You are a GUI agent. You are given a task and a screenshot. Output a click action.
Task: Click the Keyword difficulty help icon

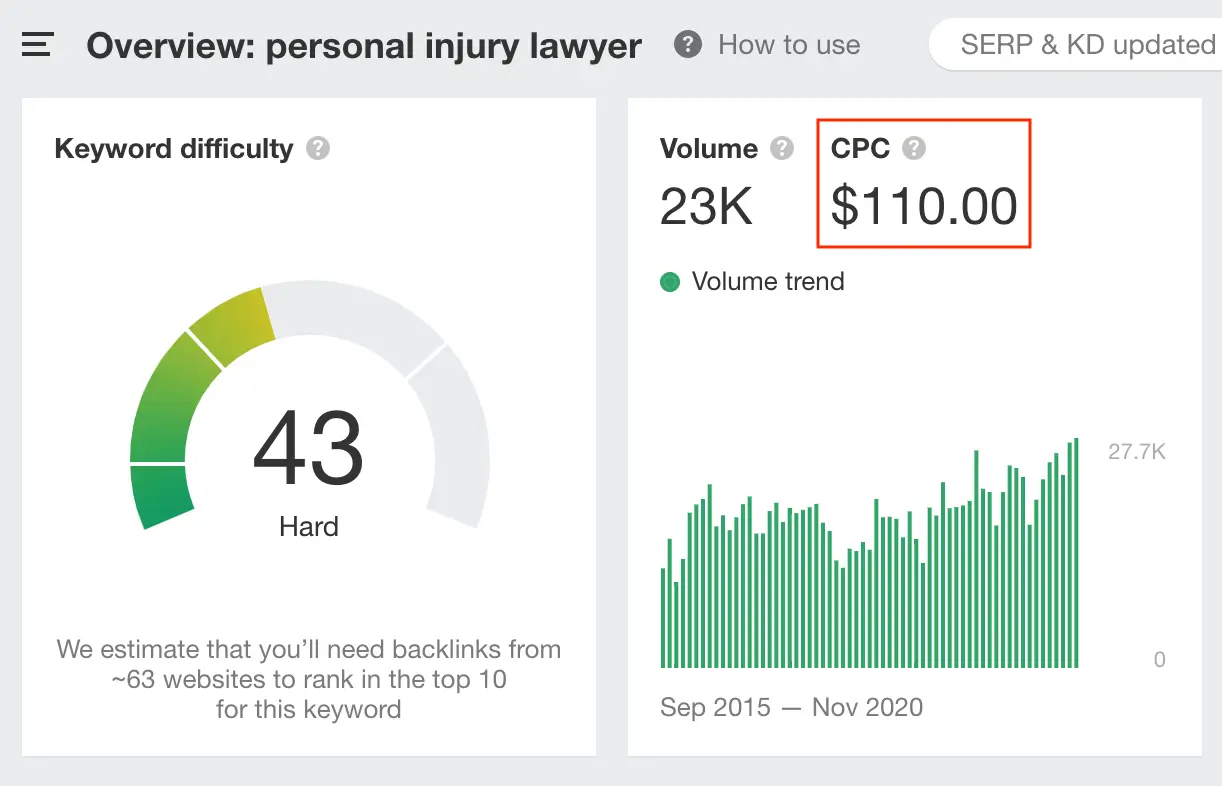point(318,149)
